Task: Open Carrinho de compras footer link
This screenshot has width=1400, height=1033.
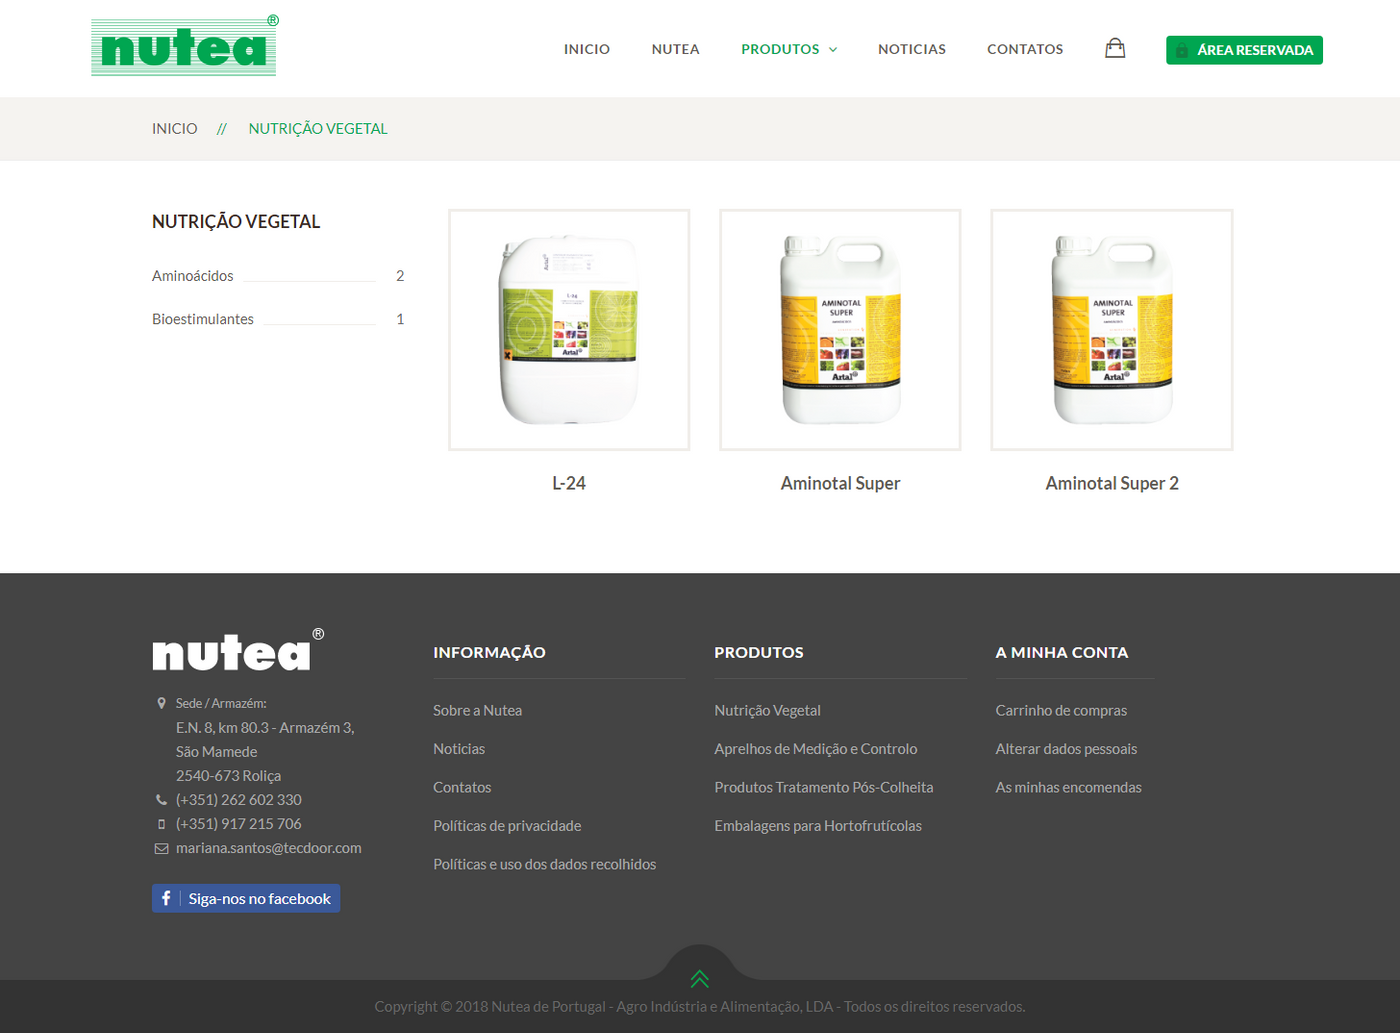Action: [1061, 710]
